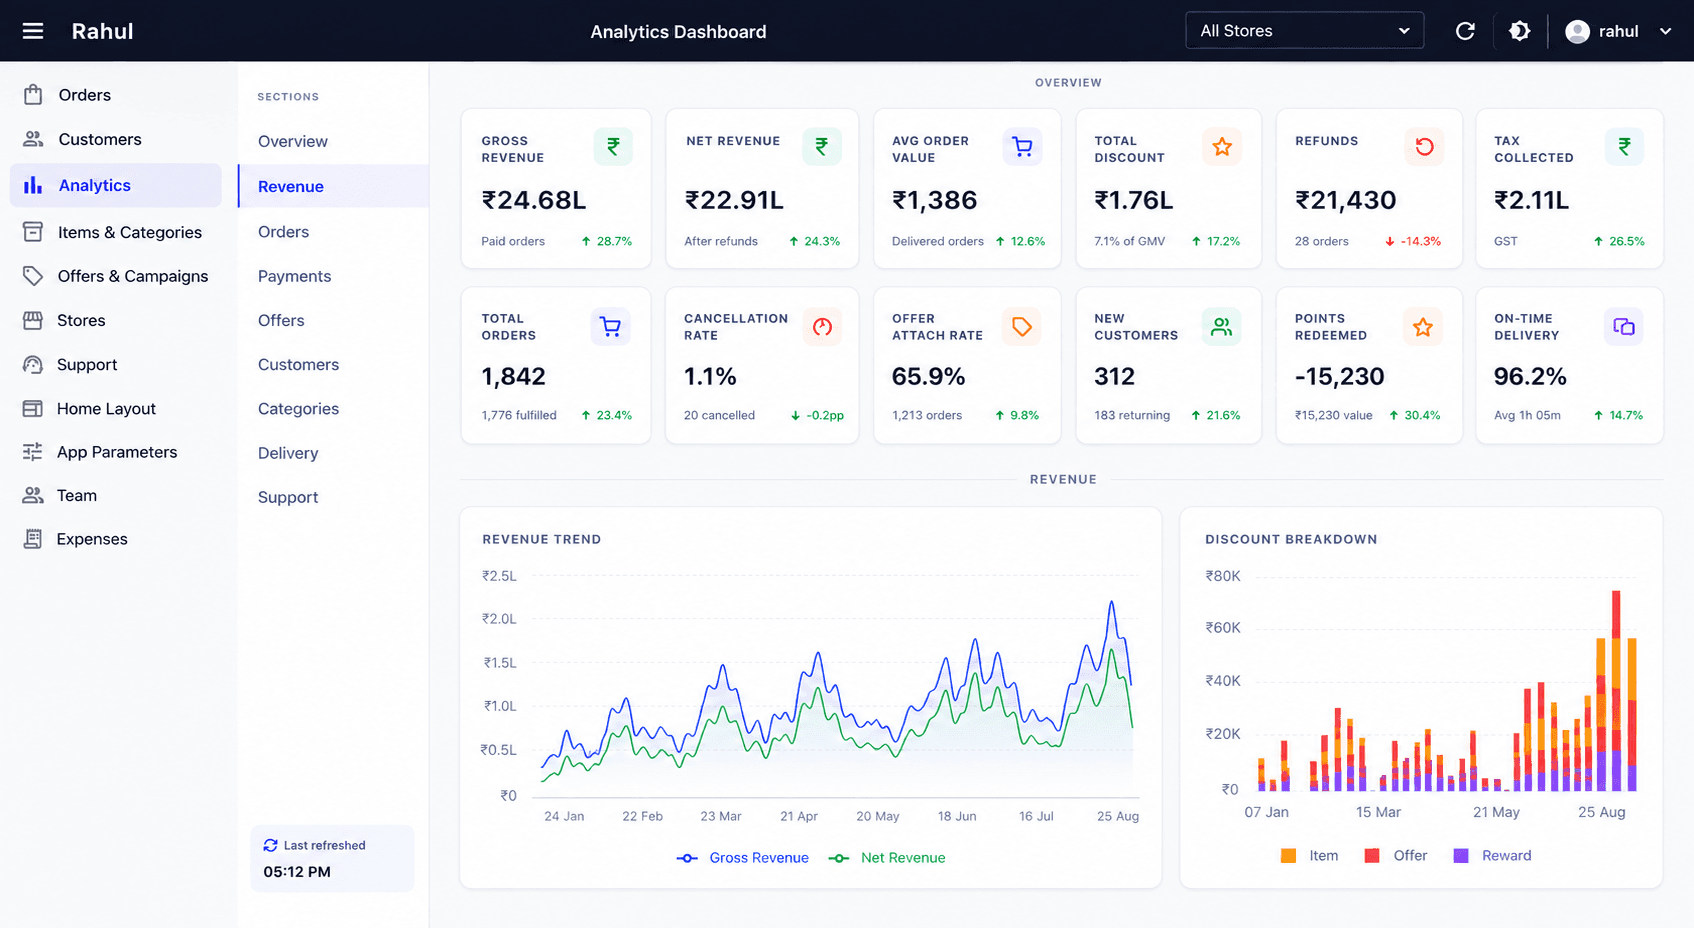Click the Points Redeemed star icon
1694x928 pixels.
tap(1422, 327)
